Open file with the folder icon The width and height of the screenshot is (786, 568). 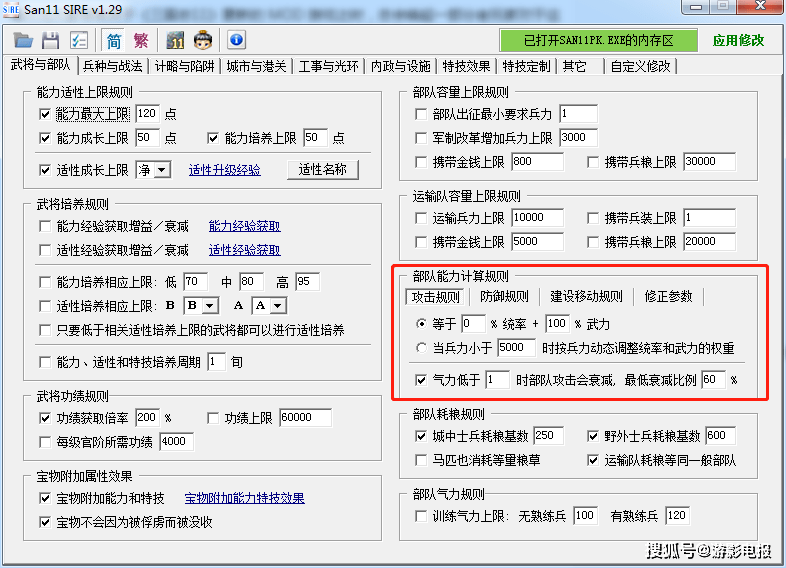coord(23,40)
